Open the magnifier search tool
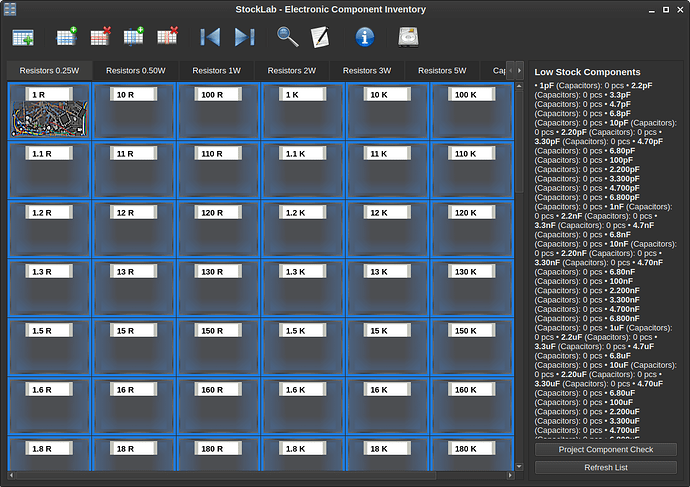 pos(287,38)
